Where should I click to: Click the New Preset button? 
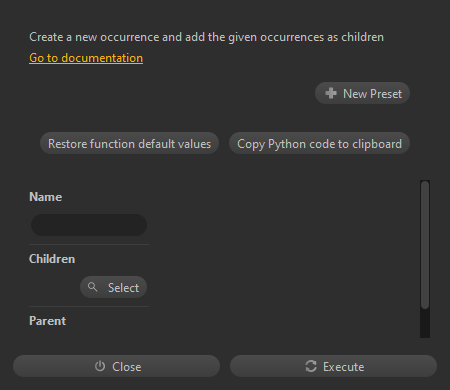click(362, 93)
